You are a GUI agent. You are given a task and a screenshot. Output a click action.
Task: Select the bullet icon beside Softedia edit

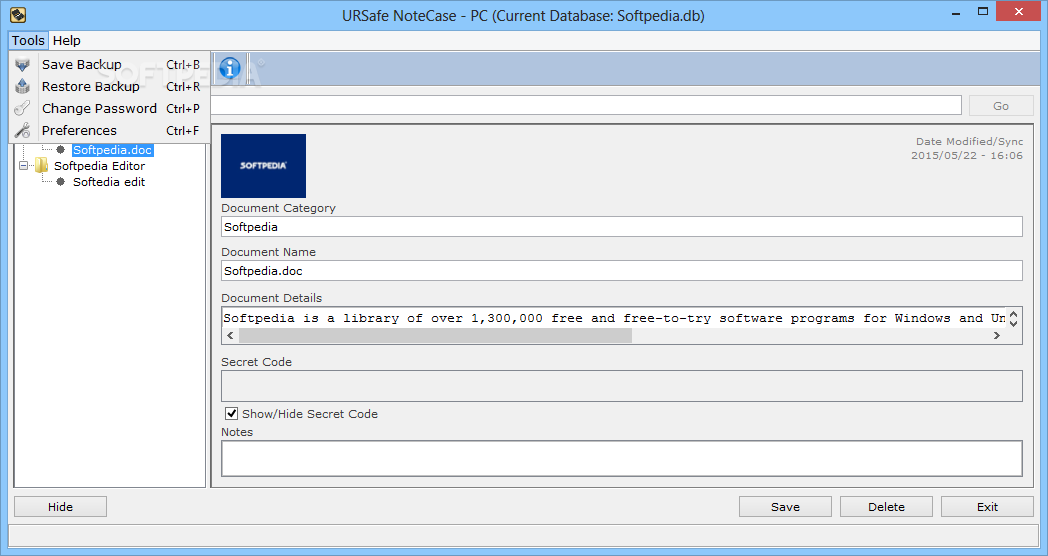coord(61,182)
